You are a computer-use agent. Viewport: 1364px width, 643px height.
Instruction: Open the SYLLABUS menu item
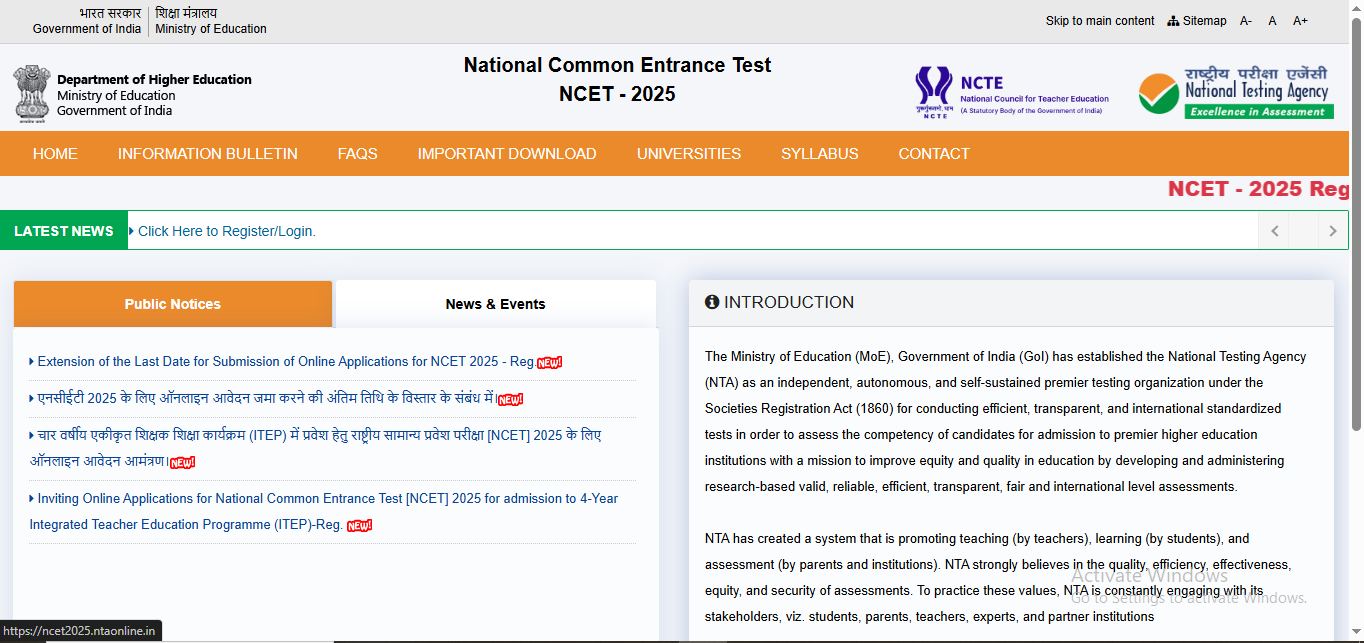[820, 153]
